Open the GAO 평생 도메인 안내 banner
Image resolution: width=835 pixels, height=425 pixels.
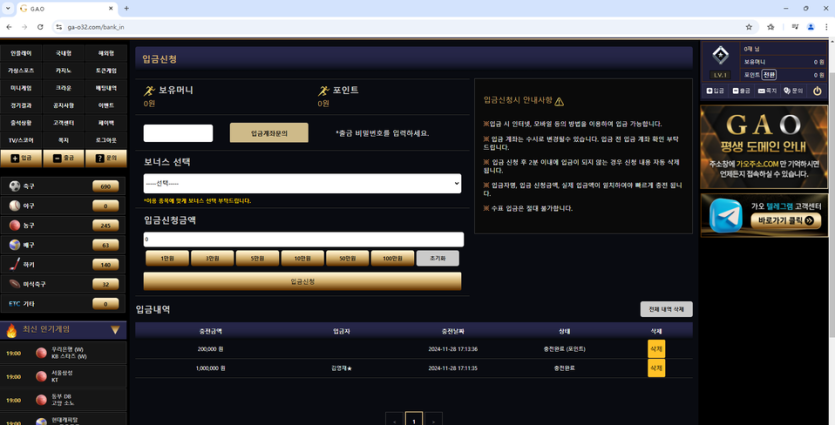click(x=764, y=147)
